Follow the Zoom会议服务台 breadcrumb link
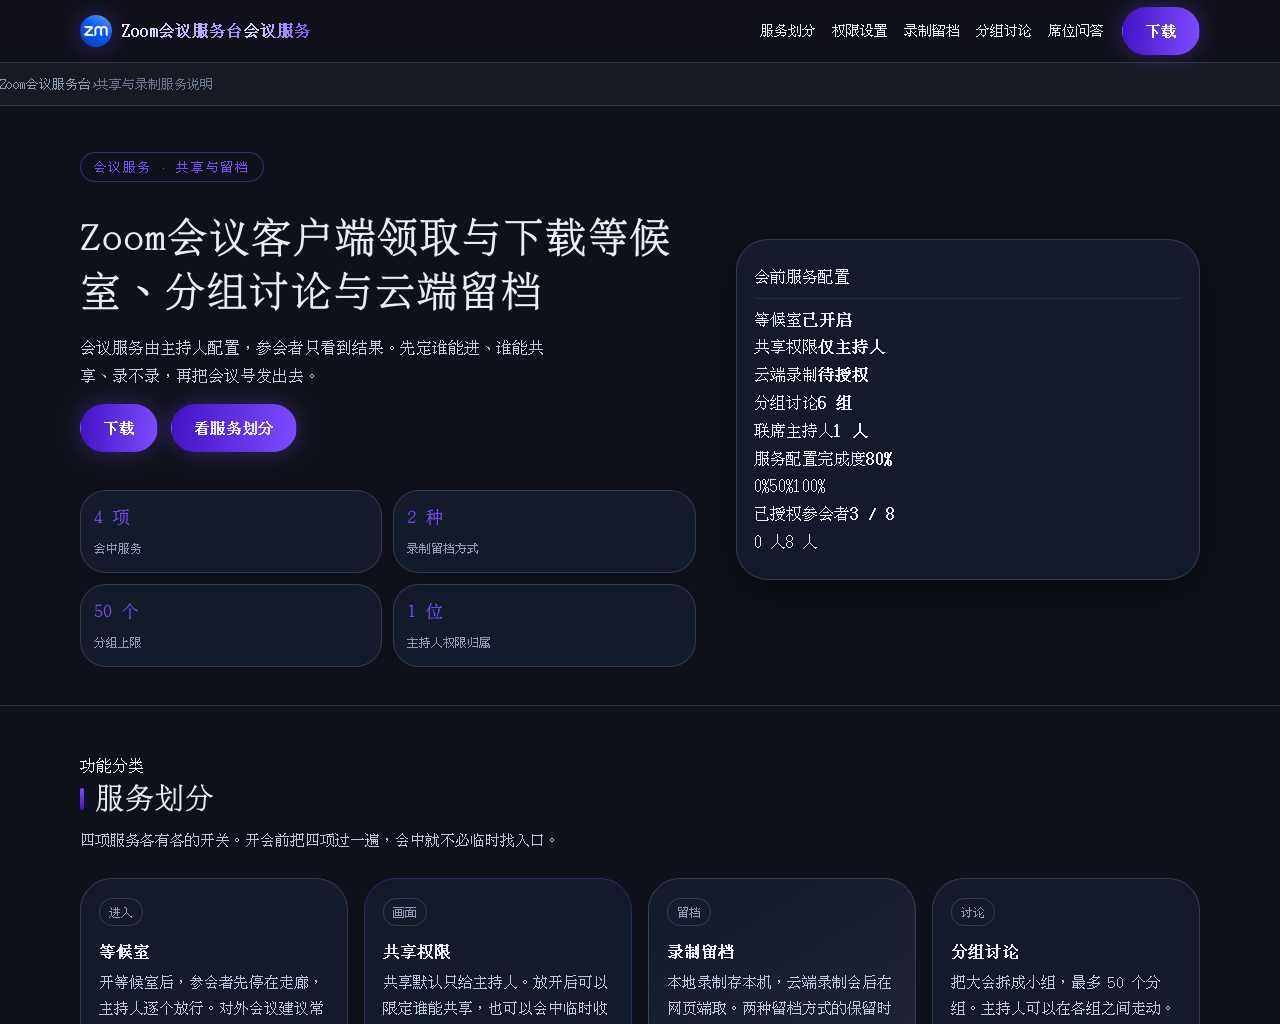The width and height of the screenshot is (1280, 1024). tap(45, 84)
